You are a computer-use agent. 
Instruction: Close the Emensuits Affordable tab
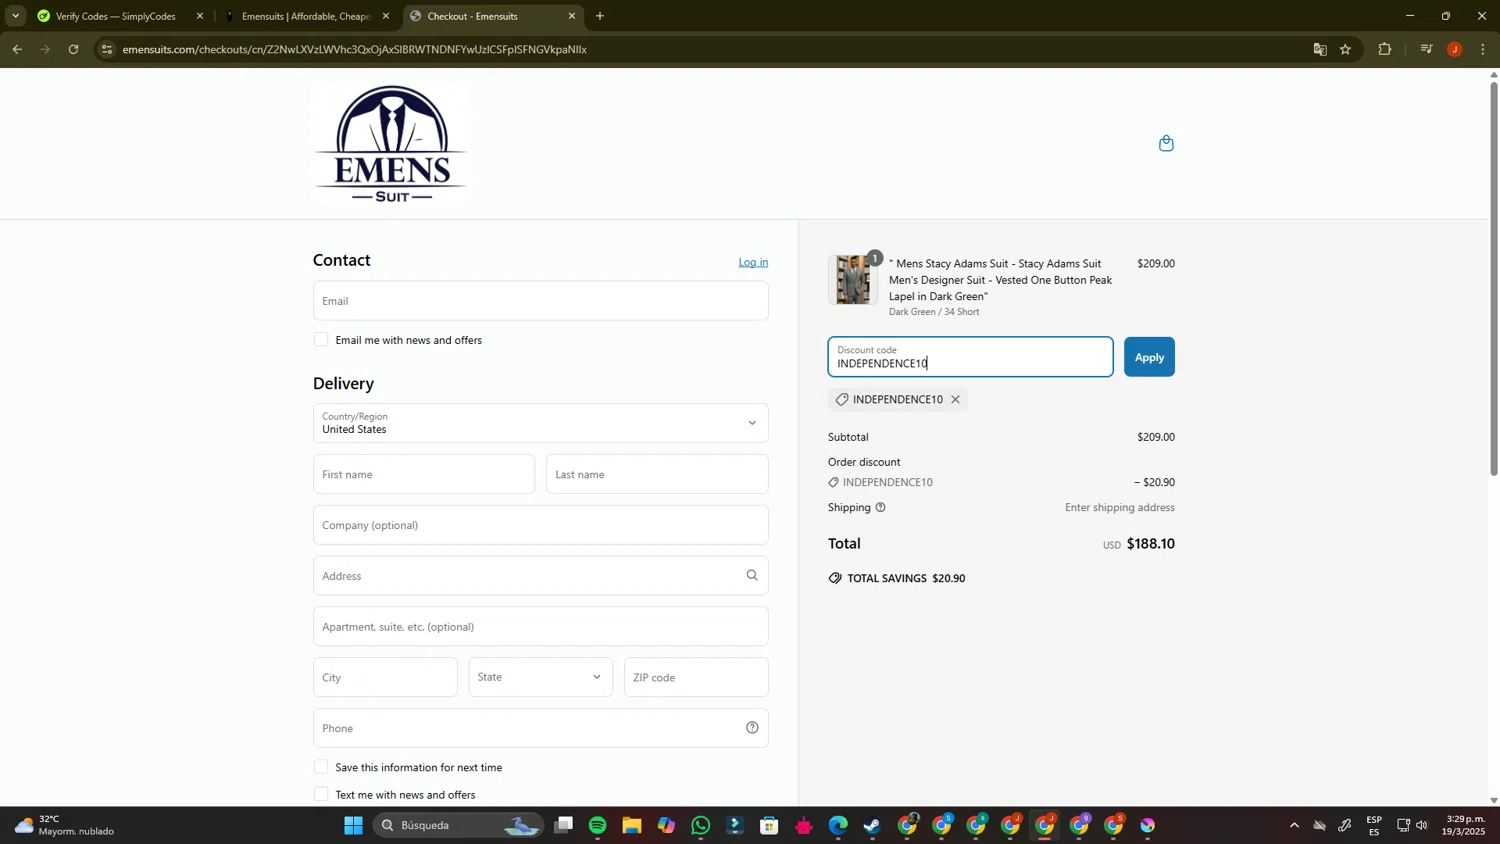[386, 16]
